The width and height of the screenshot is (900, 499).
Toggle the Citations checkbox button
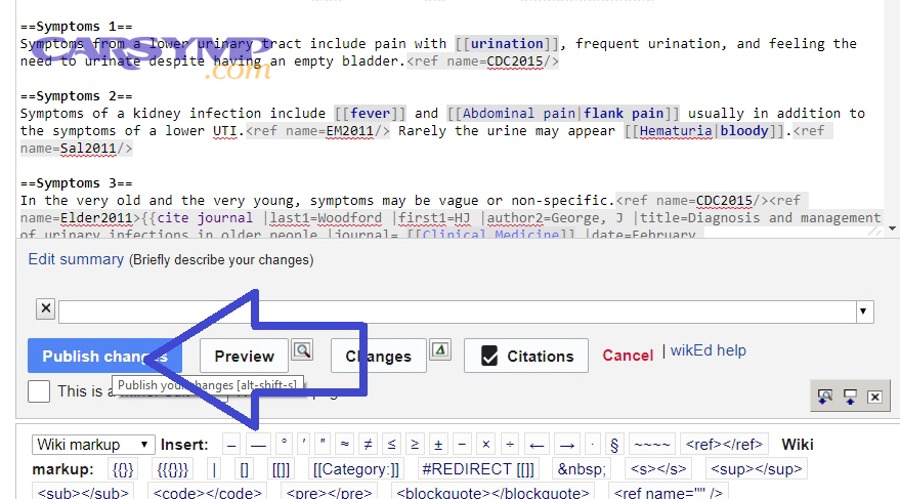click(x=526, y=356)
